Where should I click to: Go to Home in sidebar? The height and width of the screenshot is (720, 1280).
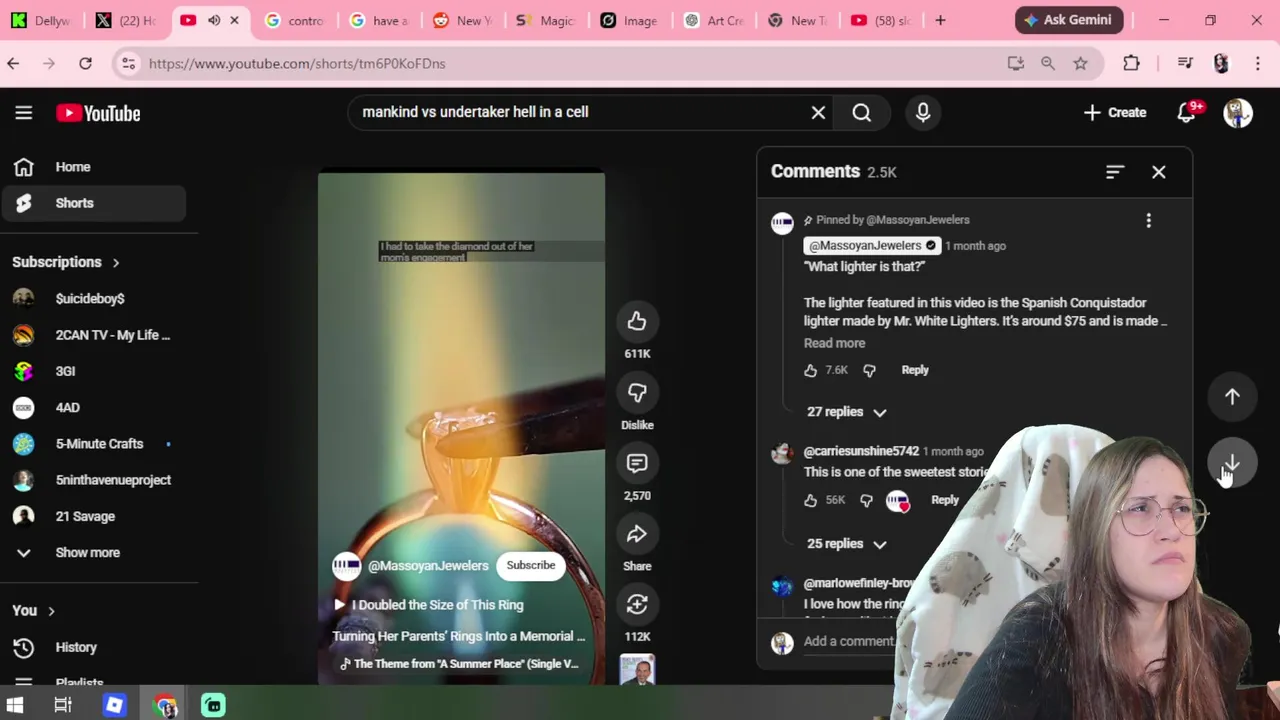(x=93, y=167)
